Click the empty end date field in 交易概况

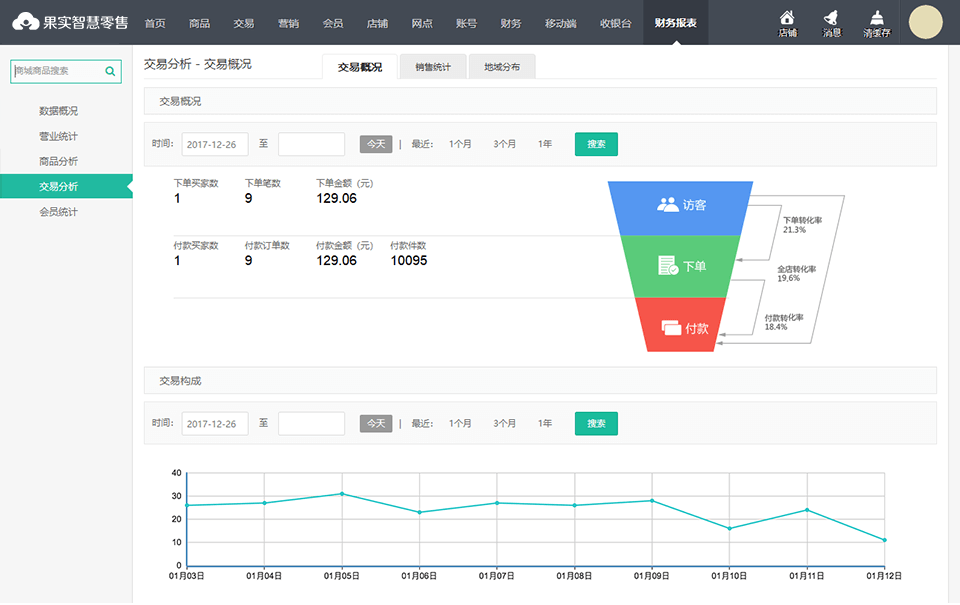311,144
